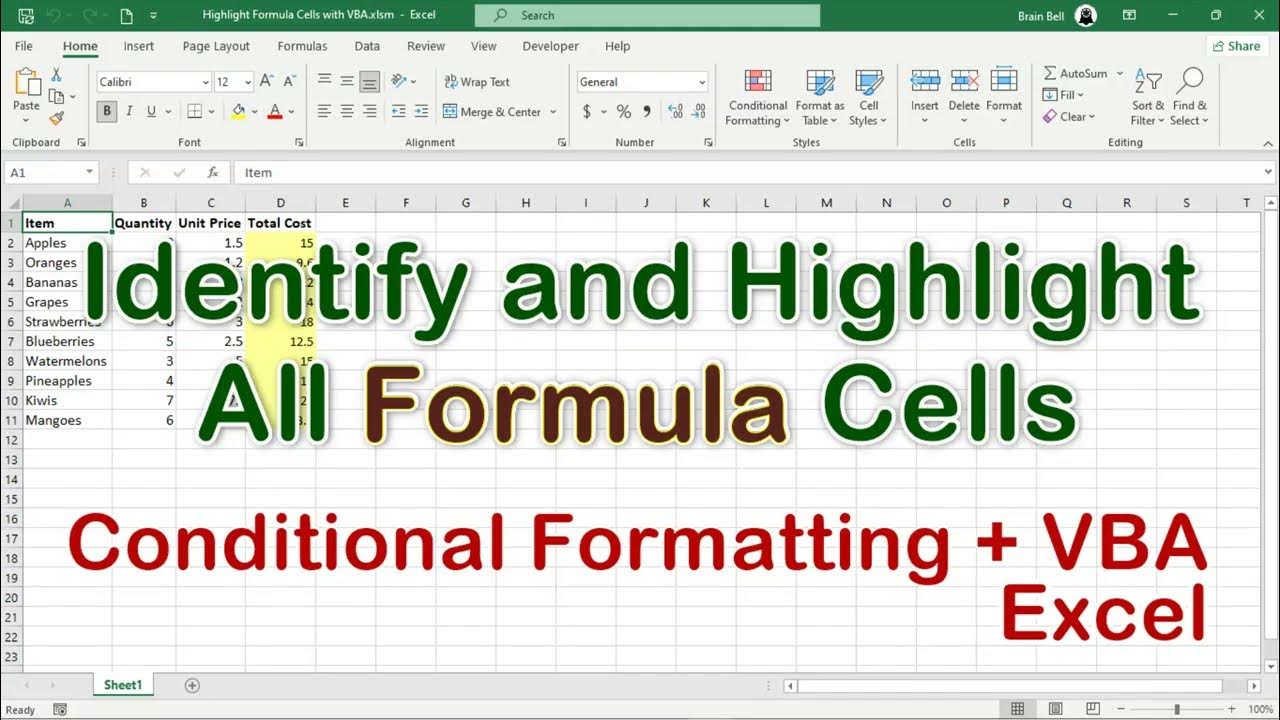Click the Share button
Screen dimensions: 1280x720
click(x=1236, y=46)
